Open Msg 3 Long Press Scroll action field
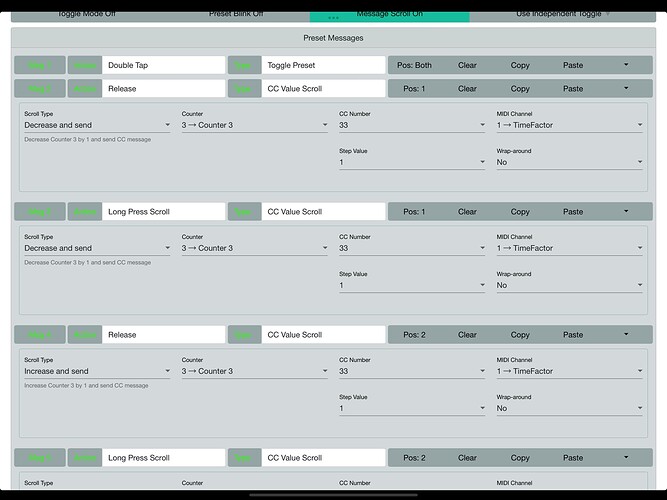The image size is (667, 500). 163,211
